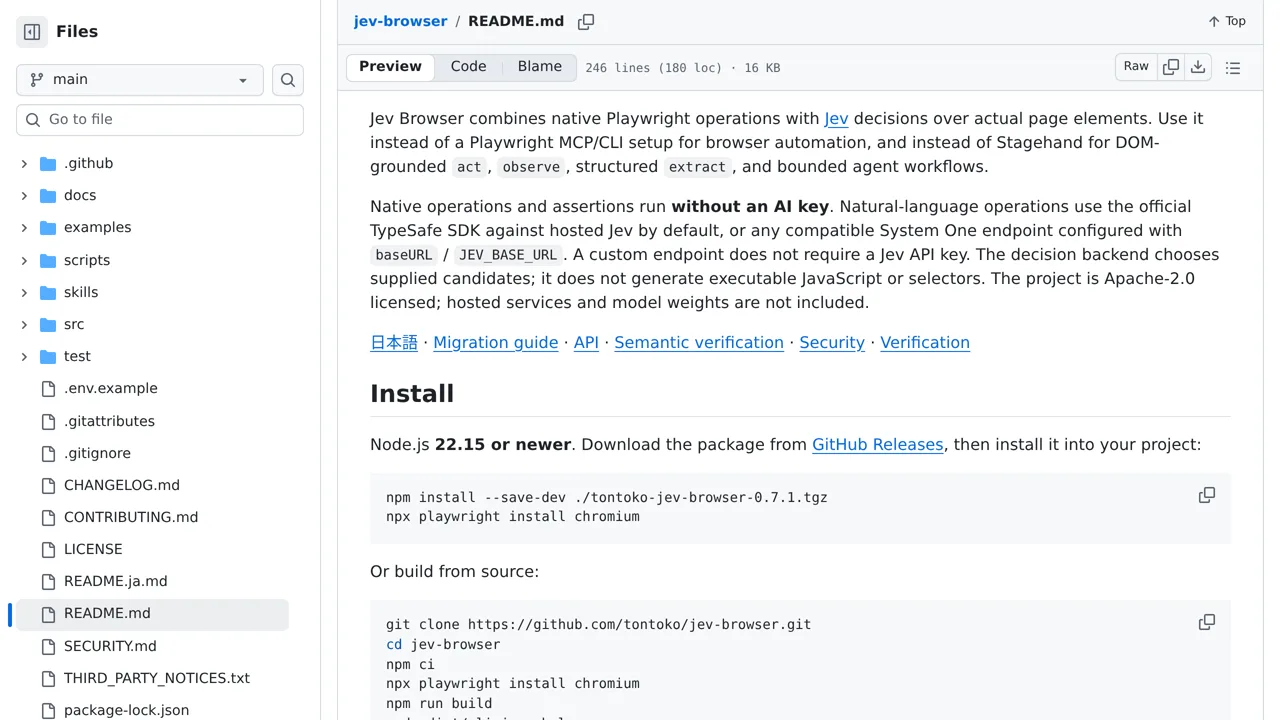Open the API documentation link
This screenshot has height=720, width=1280.
(586, 342)
